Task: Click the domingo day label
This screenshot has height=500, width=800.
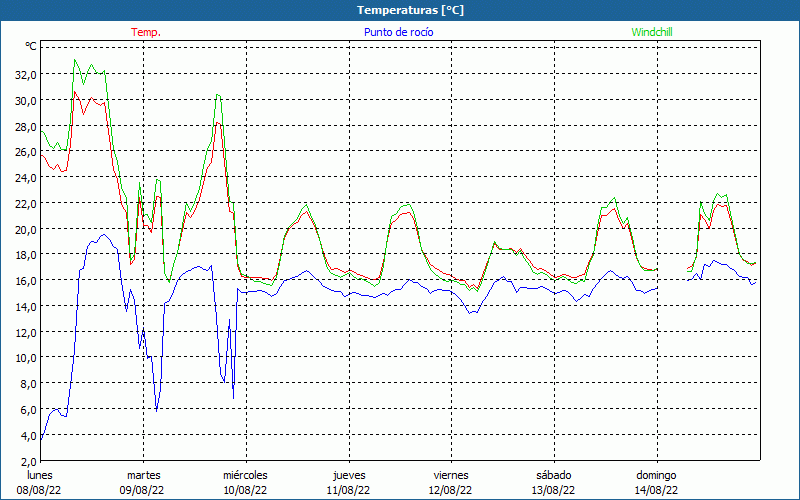Action: click(656, 475)
